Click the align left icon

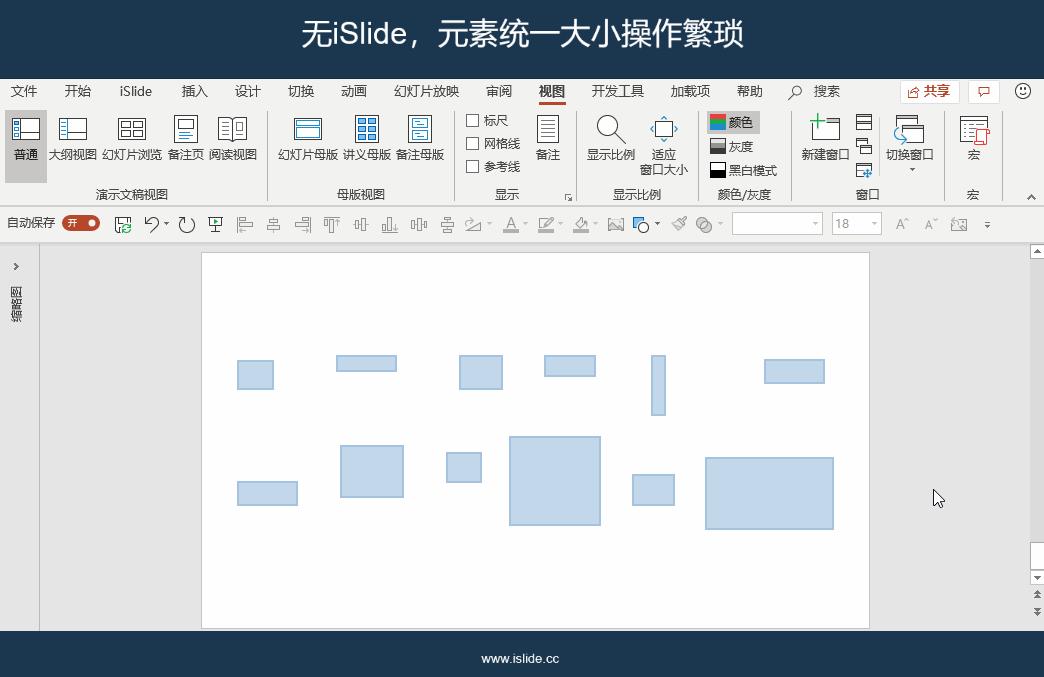tap(245, 225)
